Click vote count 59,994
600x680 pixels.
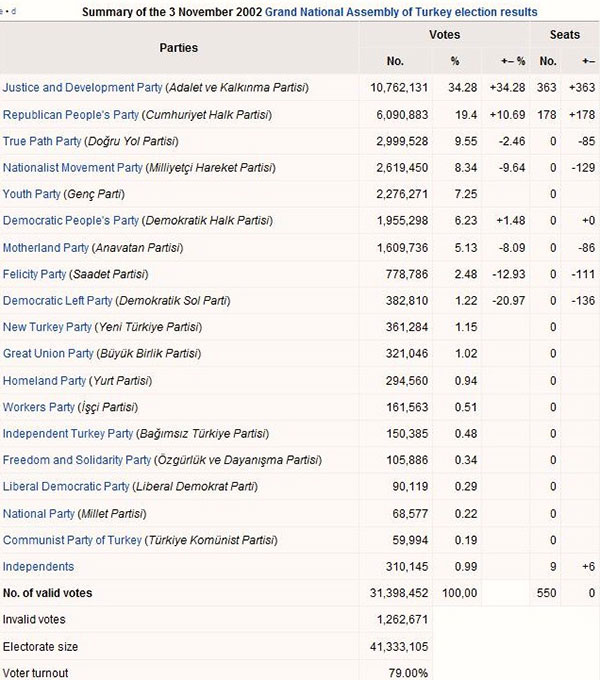[x=410, y=540]
